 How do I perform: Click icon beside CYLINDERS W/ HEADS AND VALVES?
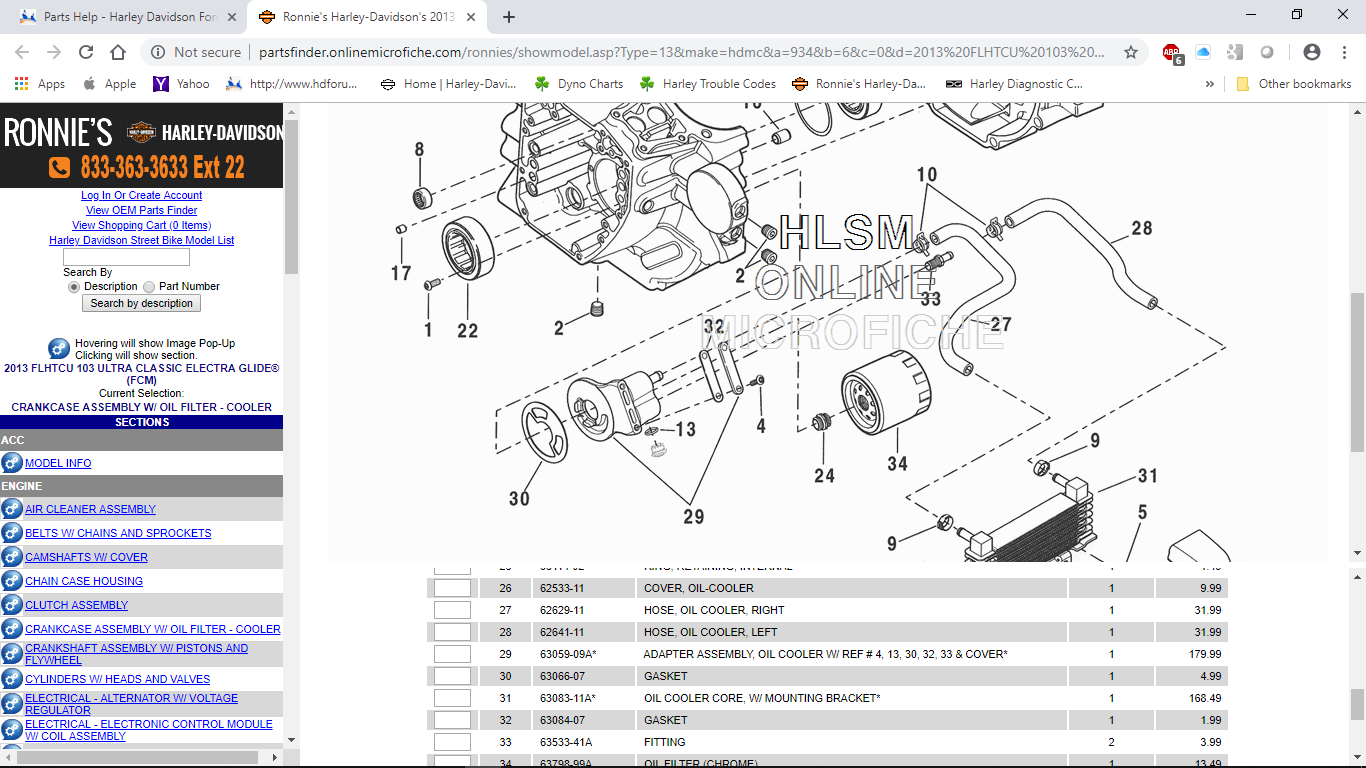coord(12,679)
